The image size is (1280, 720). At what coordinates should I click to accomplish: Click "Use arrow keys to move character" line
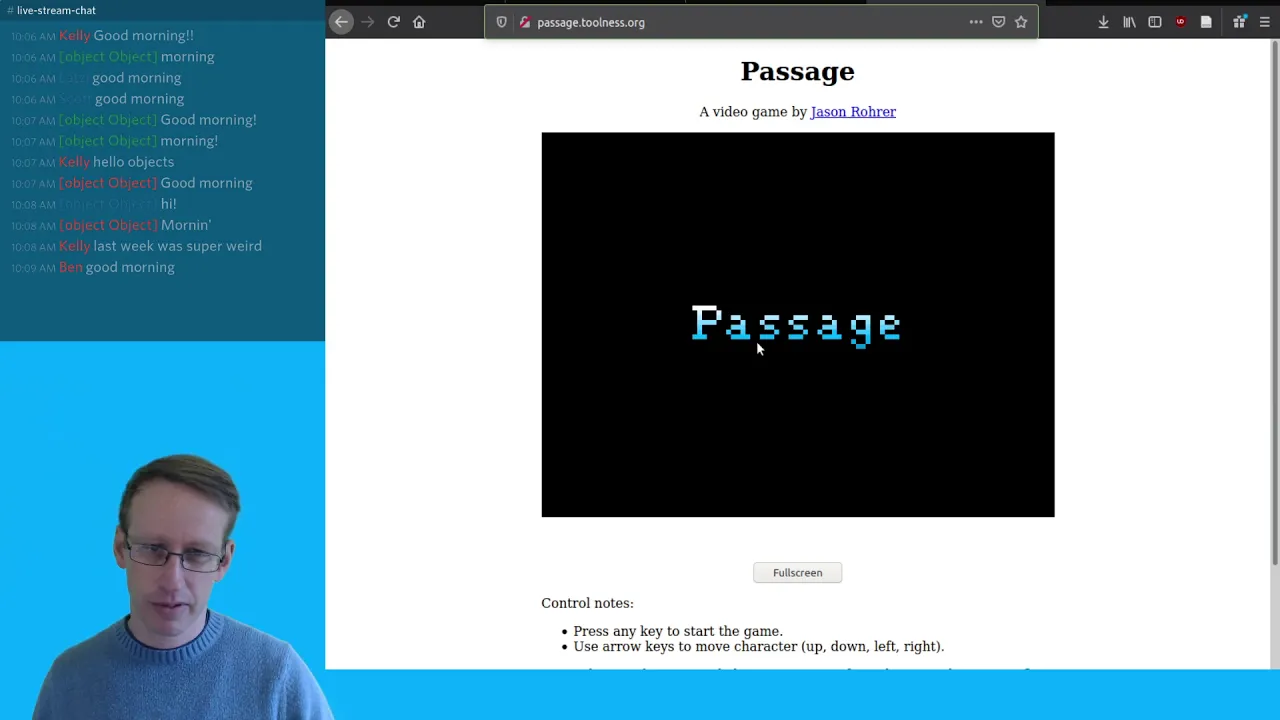click(759, 646)
